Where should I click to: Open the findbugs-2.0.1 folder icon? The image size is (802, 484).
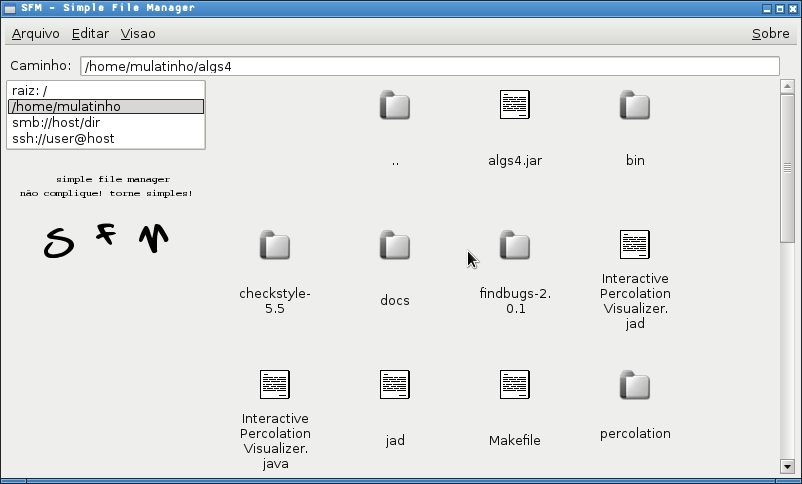pos(515,245)
